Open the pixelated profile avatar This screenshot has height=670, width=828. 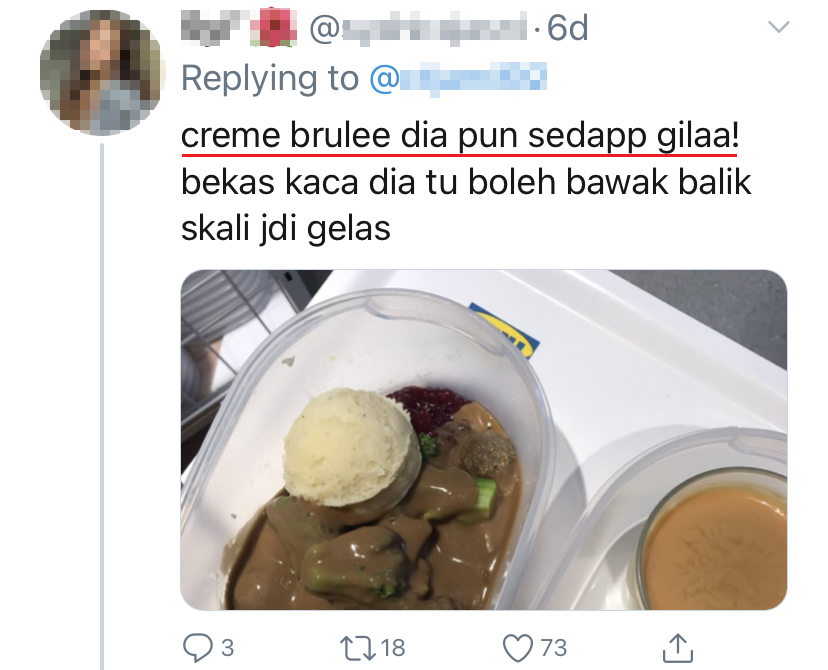tap(100, 72)
